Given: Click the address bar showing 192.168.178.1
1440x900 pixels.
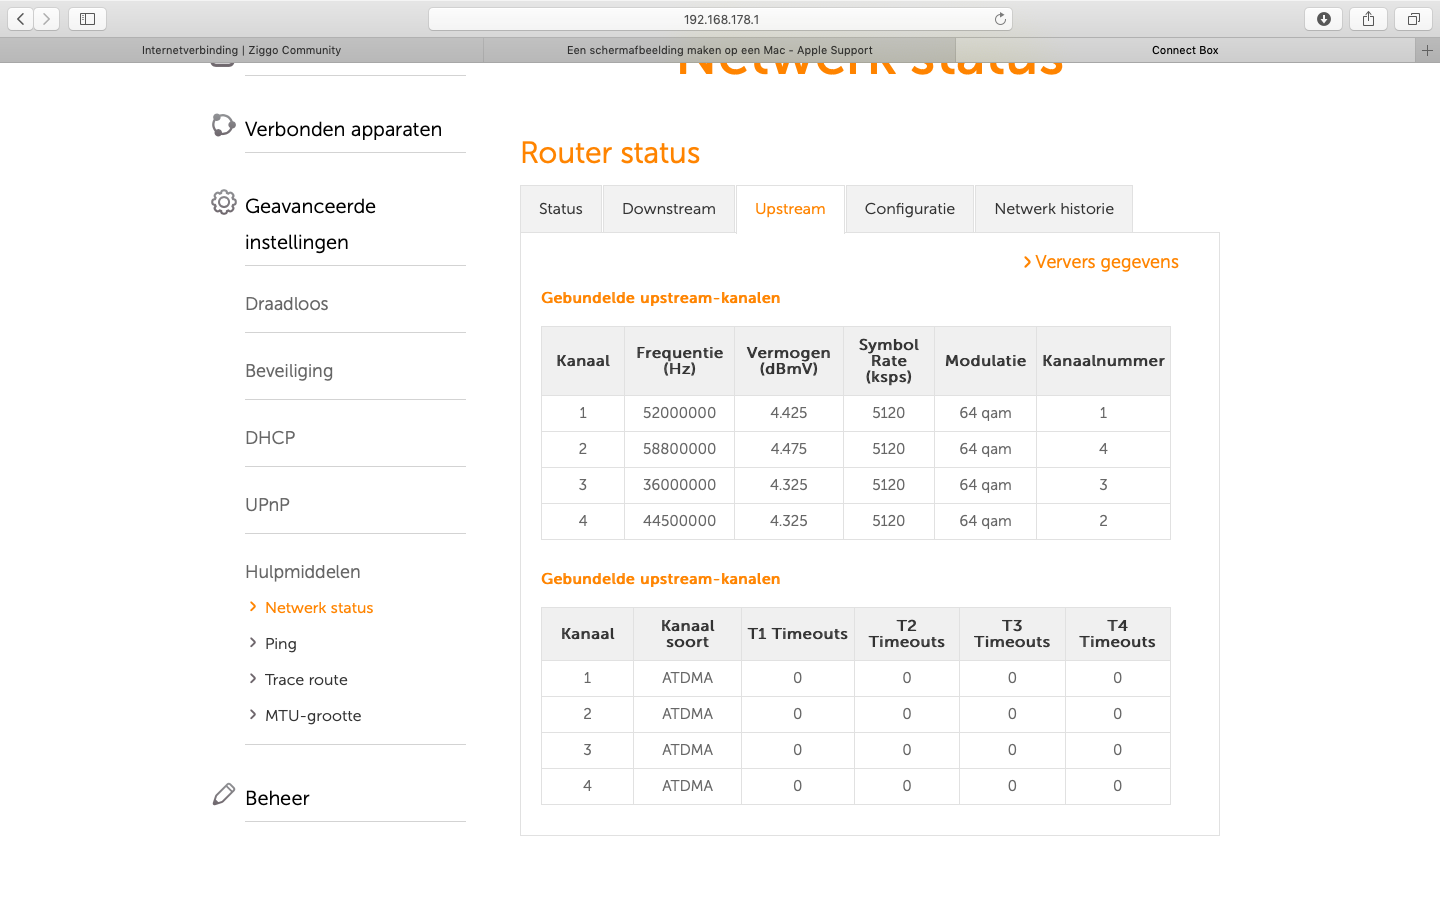Looking at the screenshot, I should pyautogui.click(x=720, y=19).
